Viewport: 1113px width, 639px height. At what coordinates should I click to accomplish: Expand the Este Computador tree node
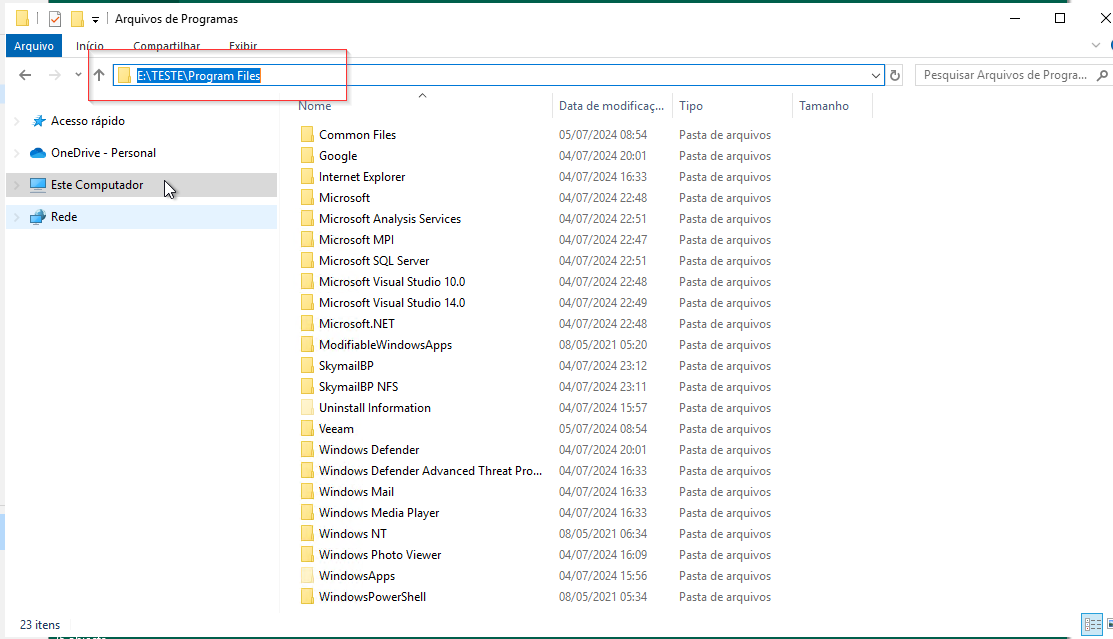pos(17,185)
